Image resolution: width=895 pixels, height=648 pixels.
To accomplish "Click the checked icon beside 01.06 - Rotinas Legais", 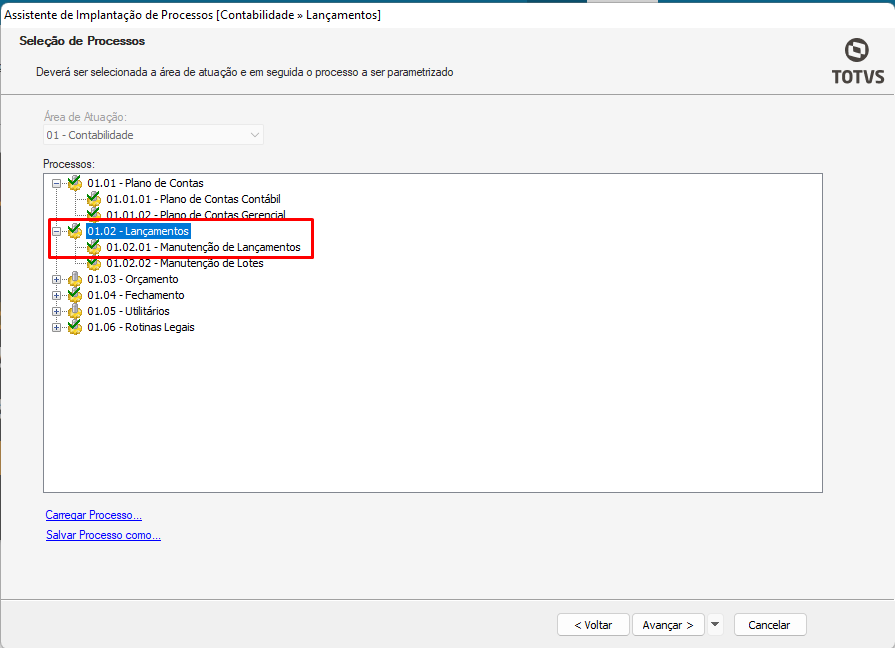I will (75, 327).
